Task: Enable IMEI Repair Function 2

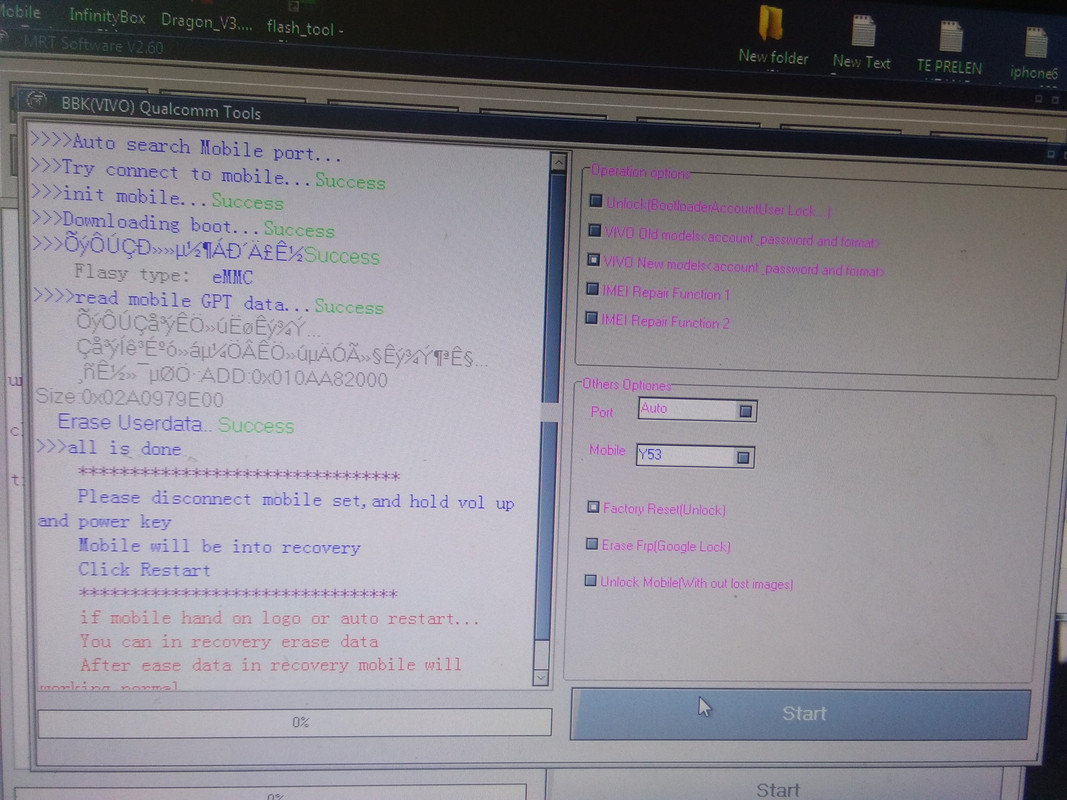Action: click(x=591, y=317)
